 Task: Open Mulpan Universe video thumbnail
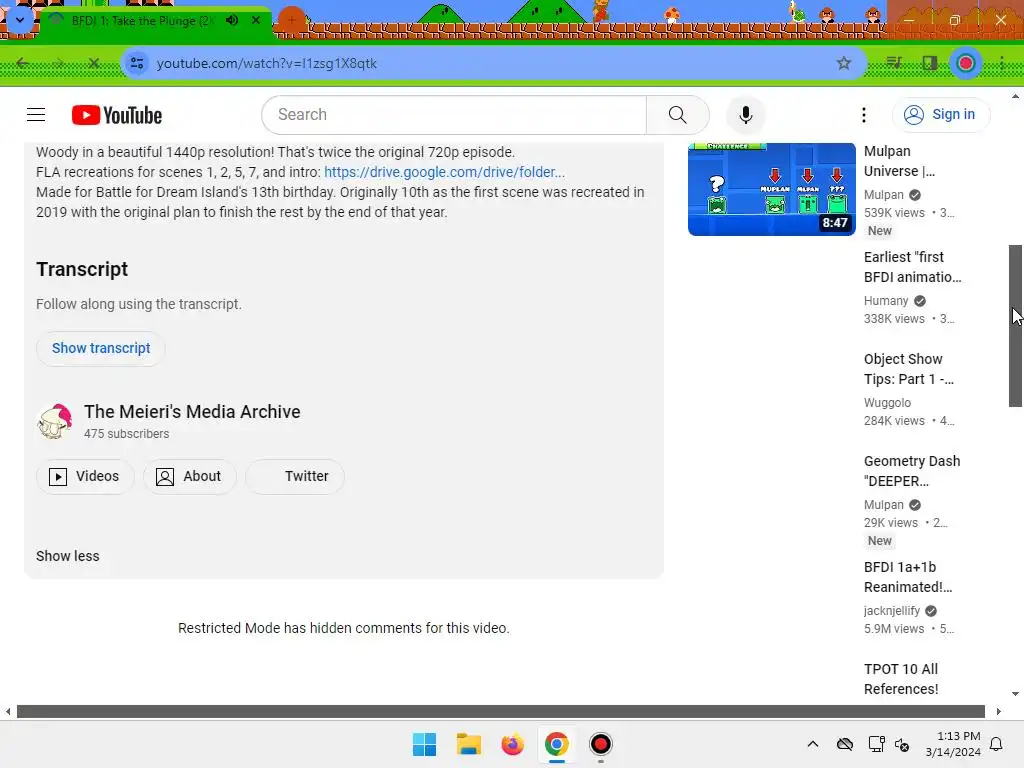pyautogui.click(x=771, y=189)
